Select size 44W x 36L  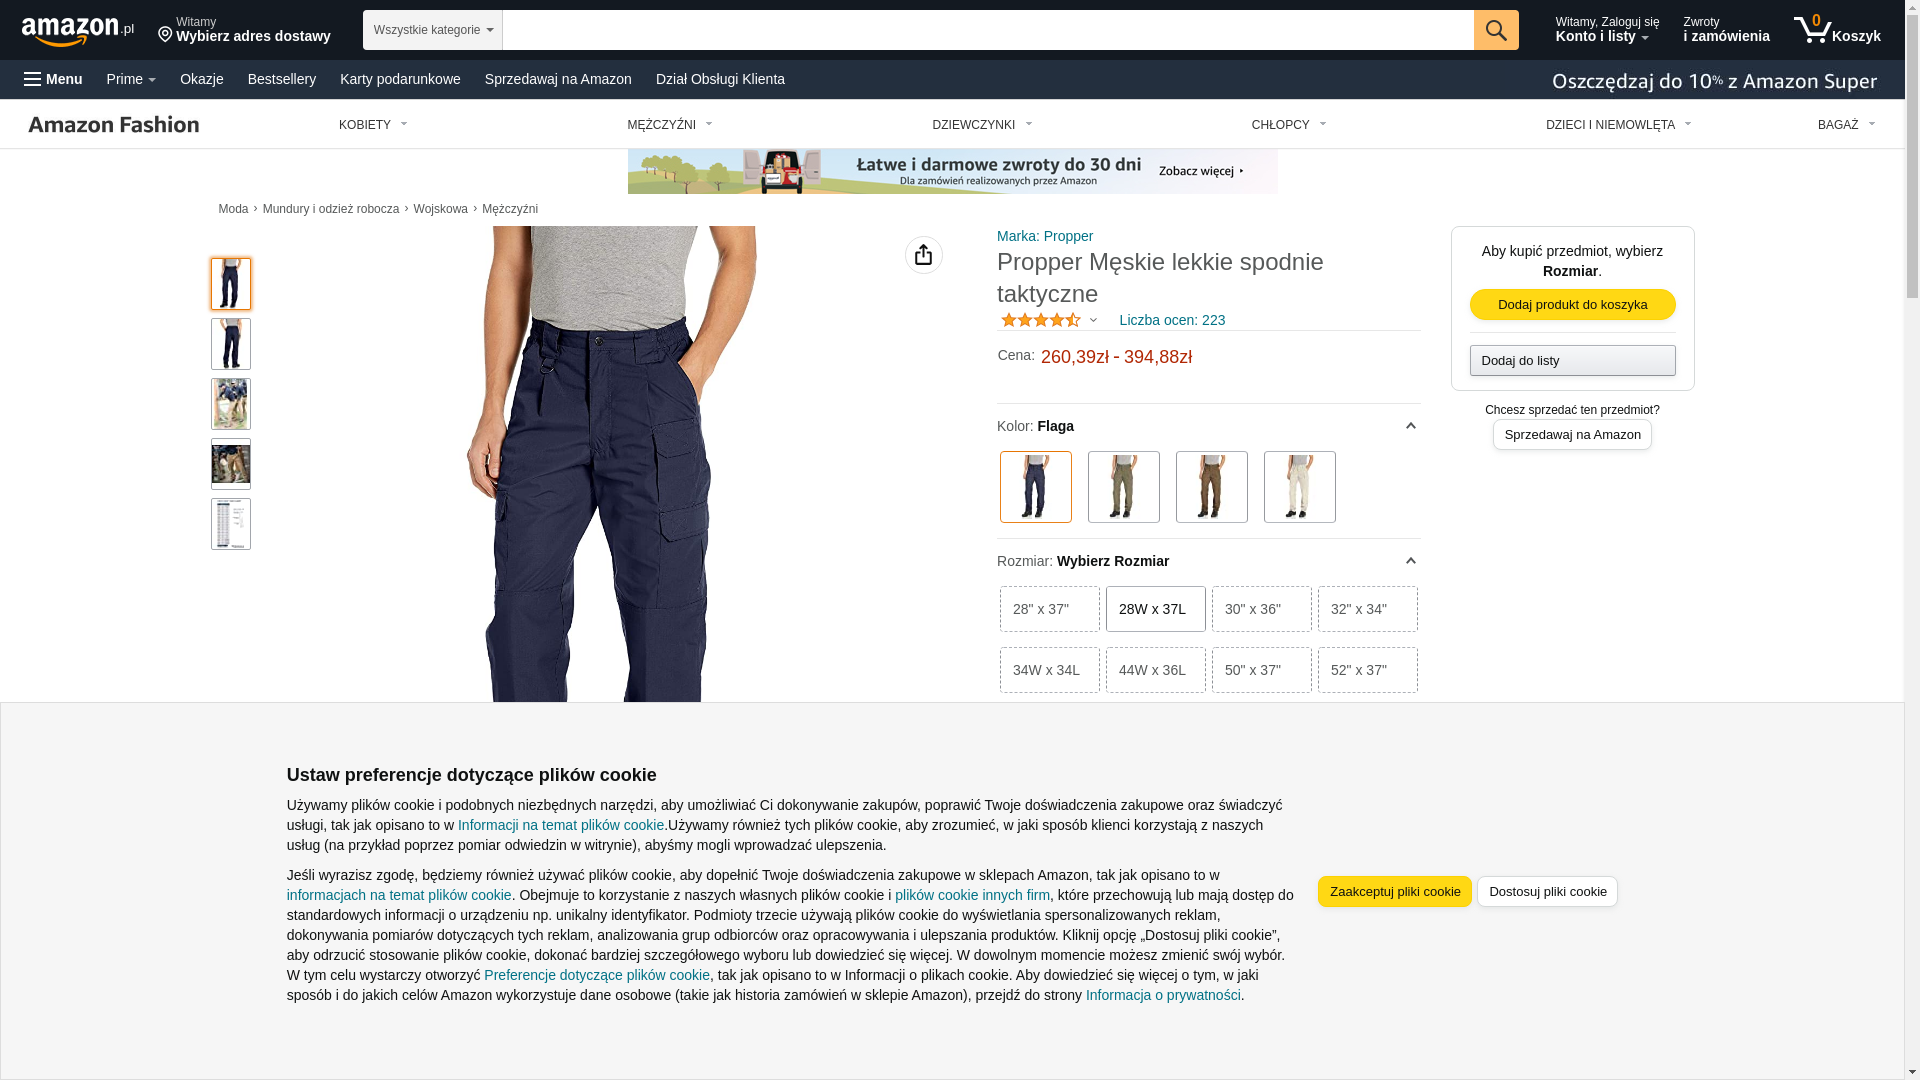(1156, 670)
